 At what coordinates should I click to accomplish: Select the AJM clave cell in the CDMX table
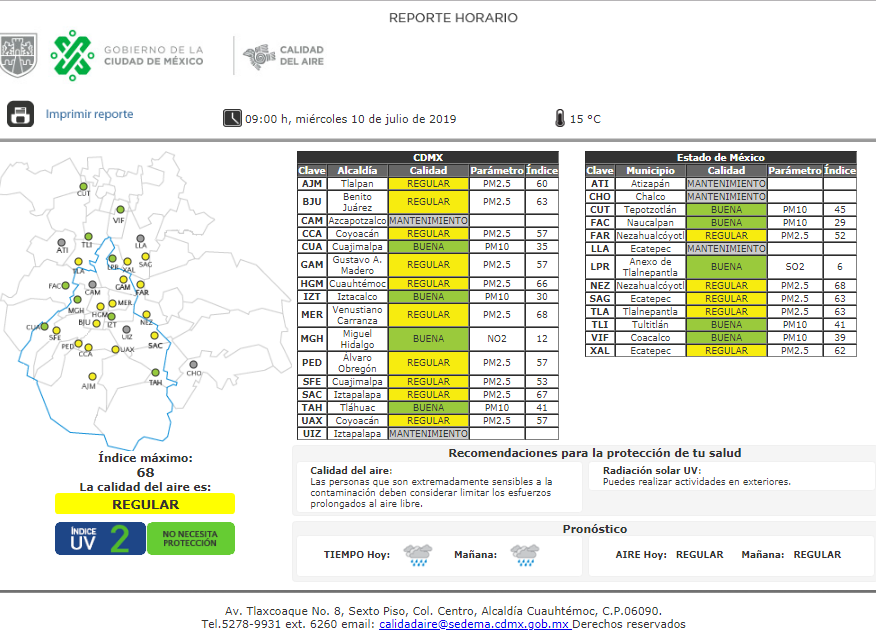[312, 184]
